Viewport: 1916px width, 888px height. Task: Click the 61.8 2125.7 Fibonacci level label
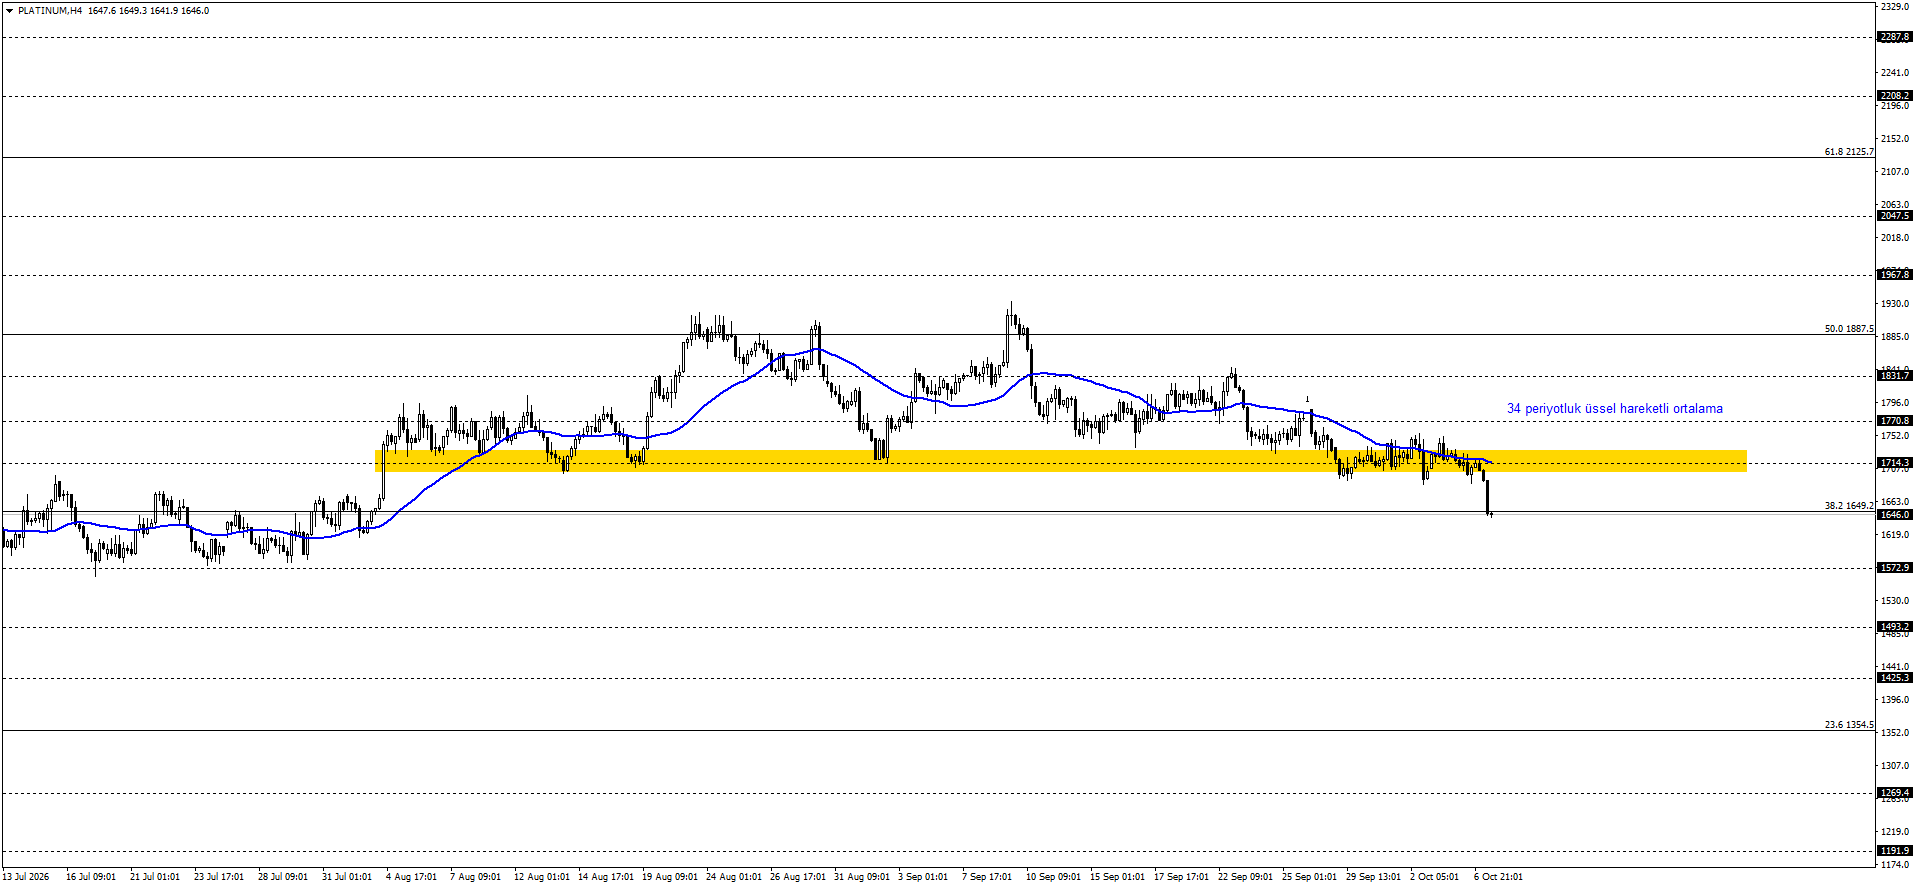1848,152
